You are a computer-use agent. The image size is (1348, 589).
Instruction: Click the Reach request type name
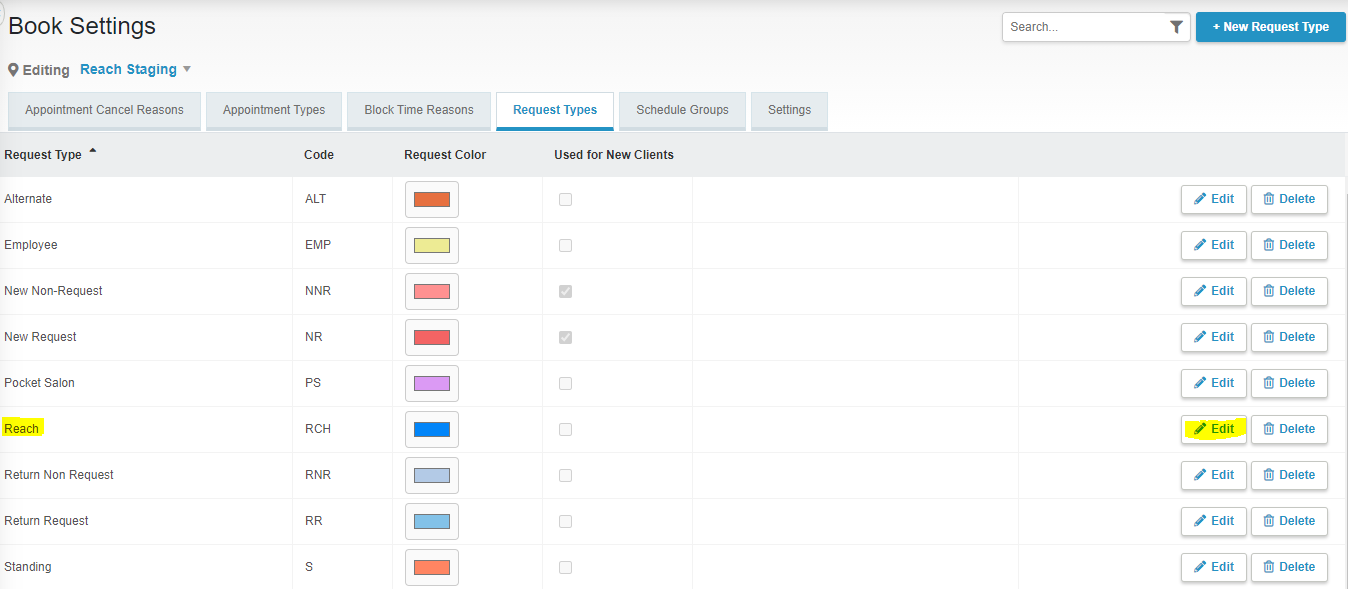[x=21, y=429]
